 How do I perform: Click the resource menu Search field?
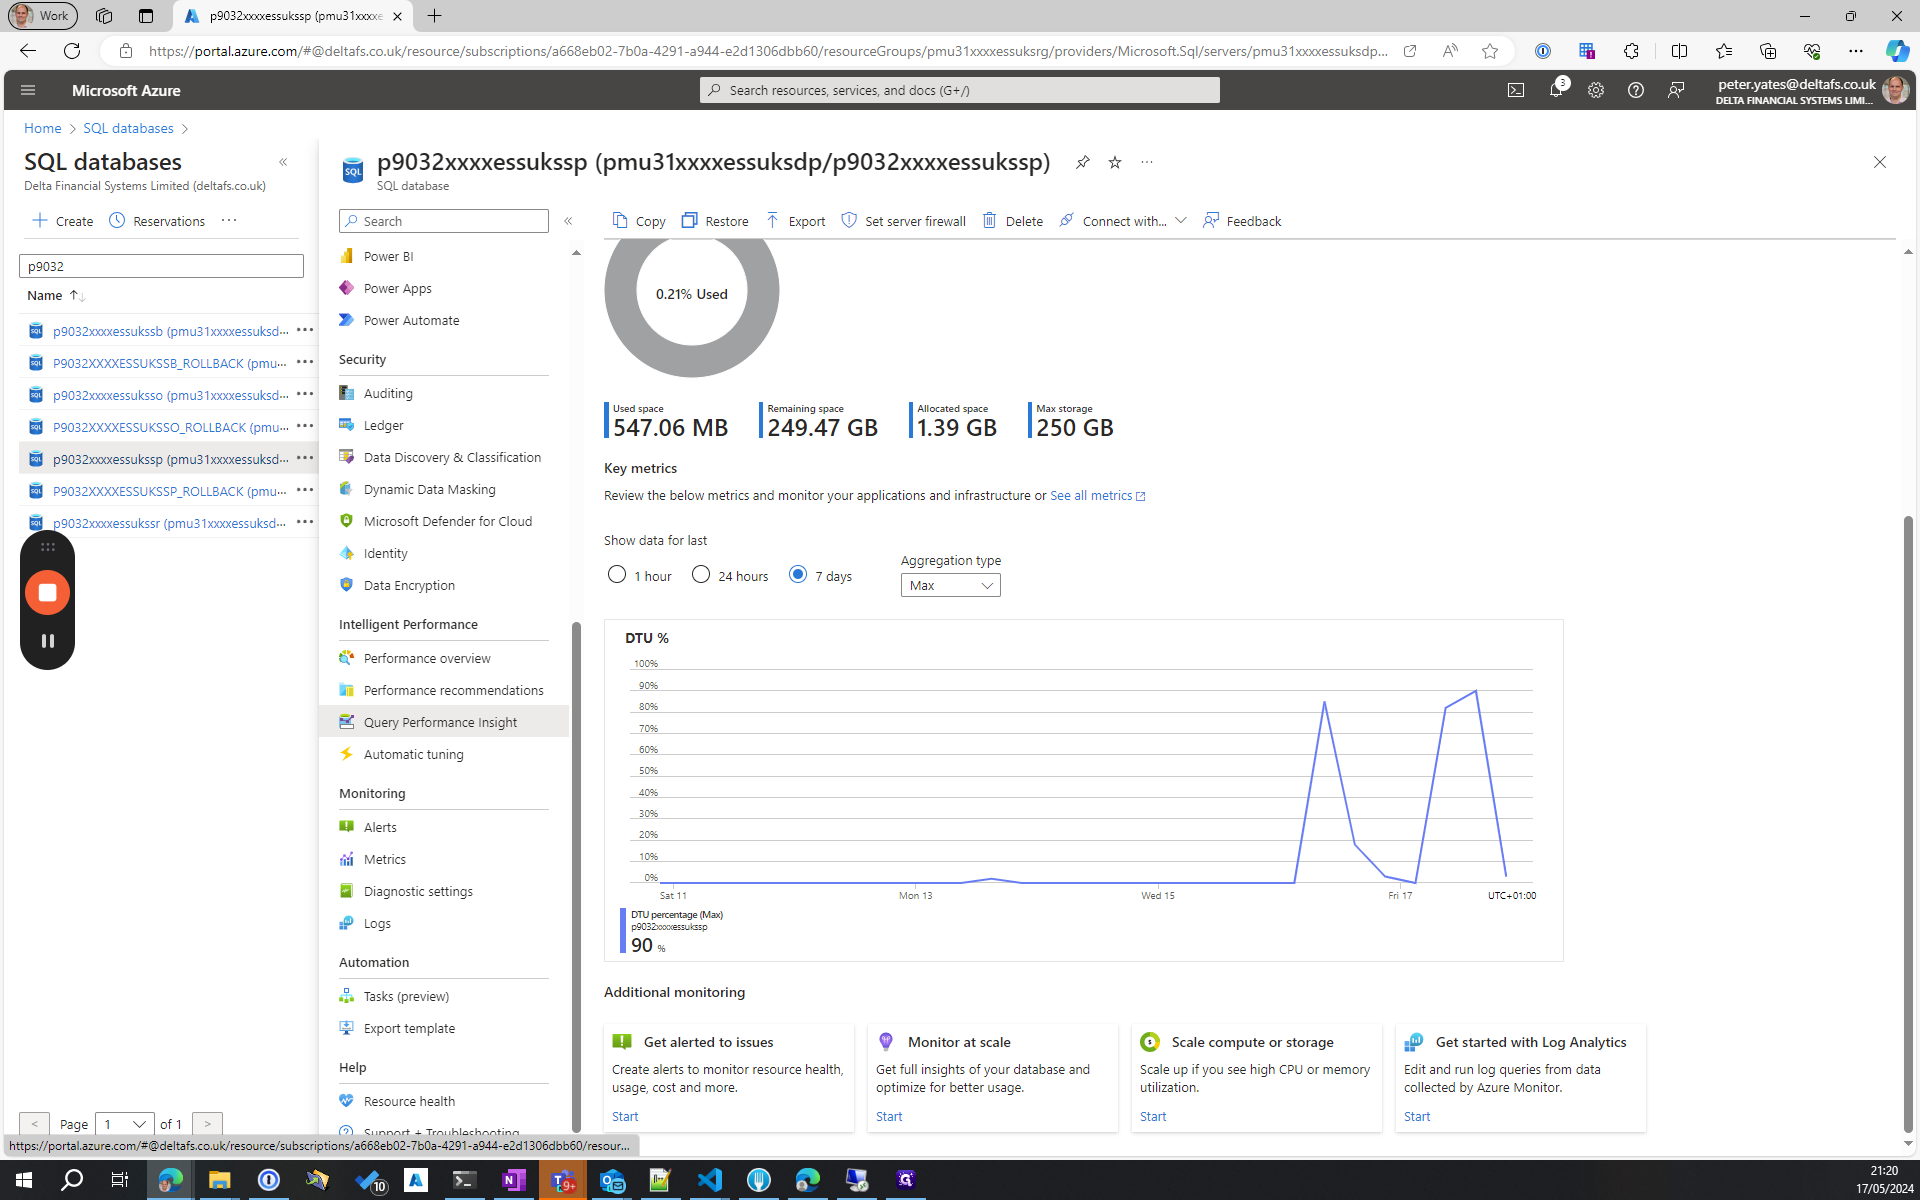tap(444, 221)
